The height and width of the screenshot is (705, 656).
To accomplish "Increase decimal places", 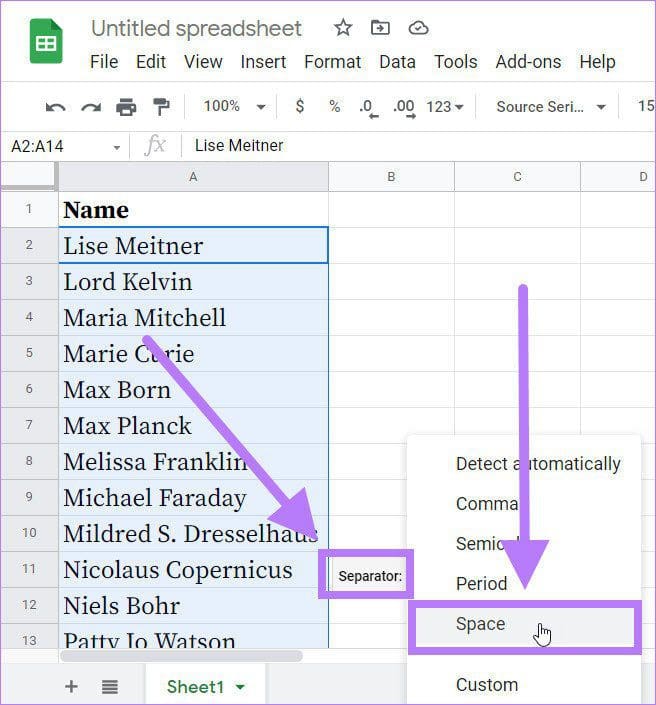I will 404,108.
